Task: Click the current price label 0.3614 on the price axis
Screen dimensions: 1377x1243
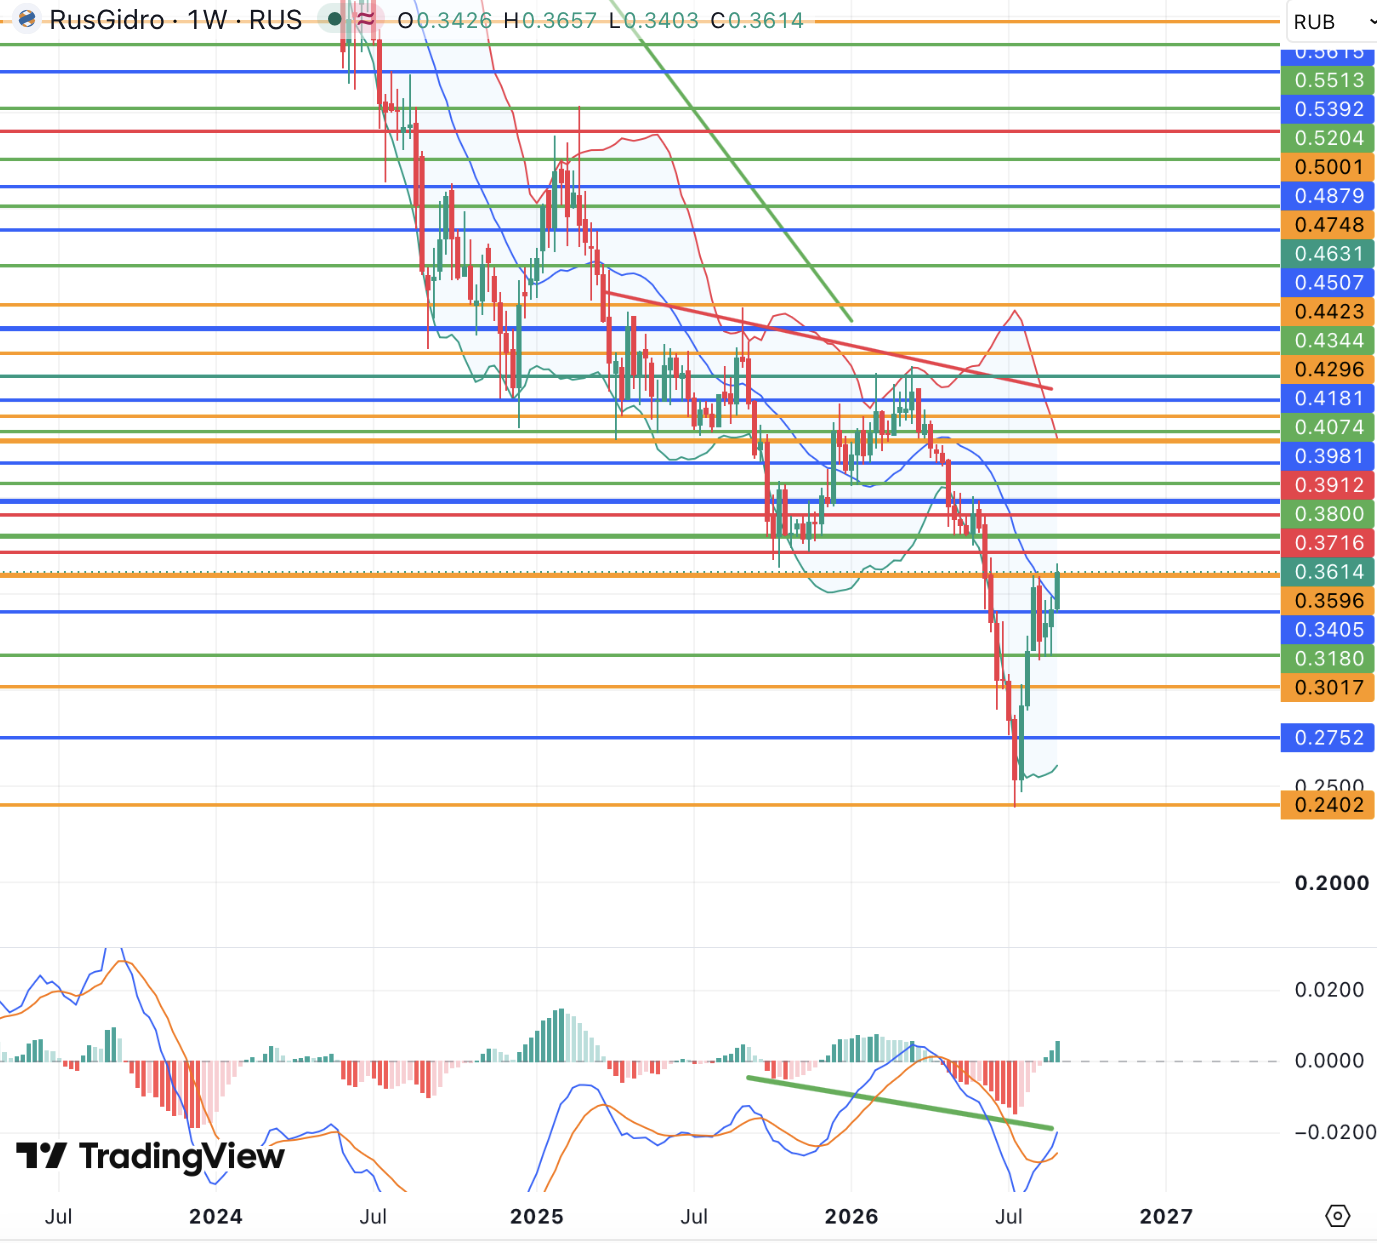Action: pyautogui.click(x=1329, y=573)
